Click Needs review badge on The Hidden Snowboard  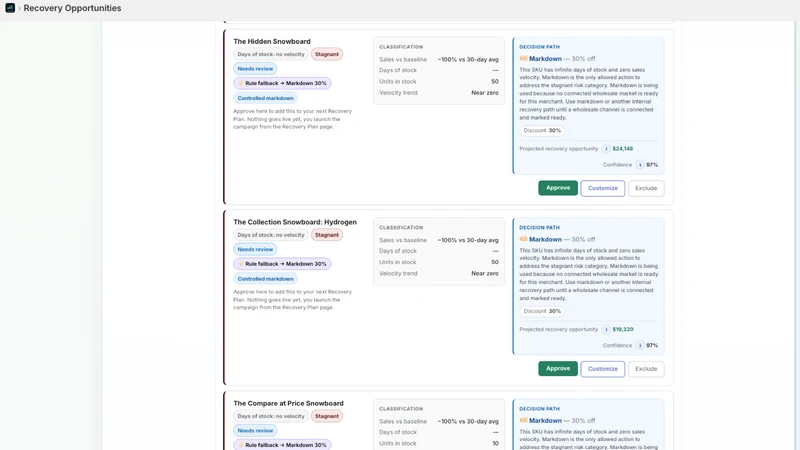coord(255,68)
